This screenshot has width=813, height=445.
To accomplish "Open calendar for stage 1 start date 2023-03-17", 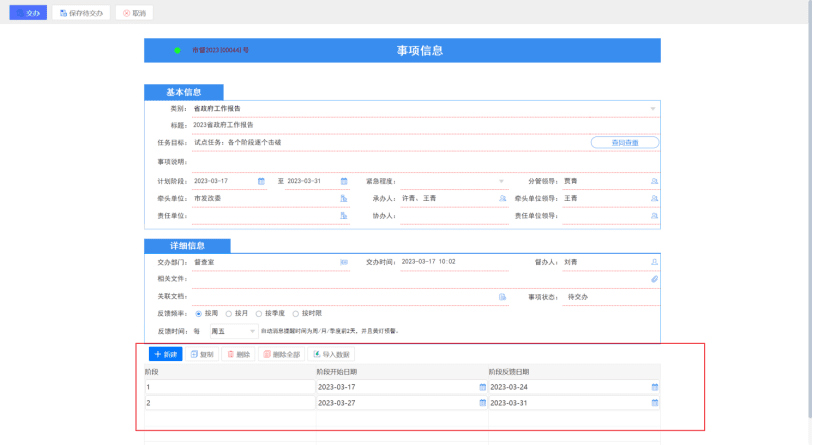I will pos(482,387).
